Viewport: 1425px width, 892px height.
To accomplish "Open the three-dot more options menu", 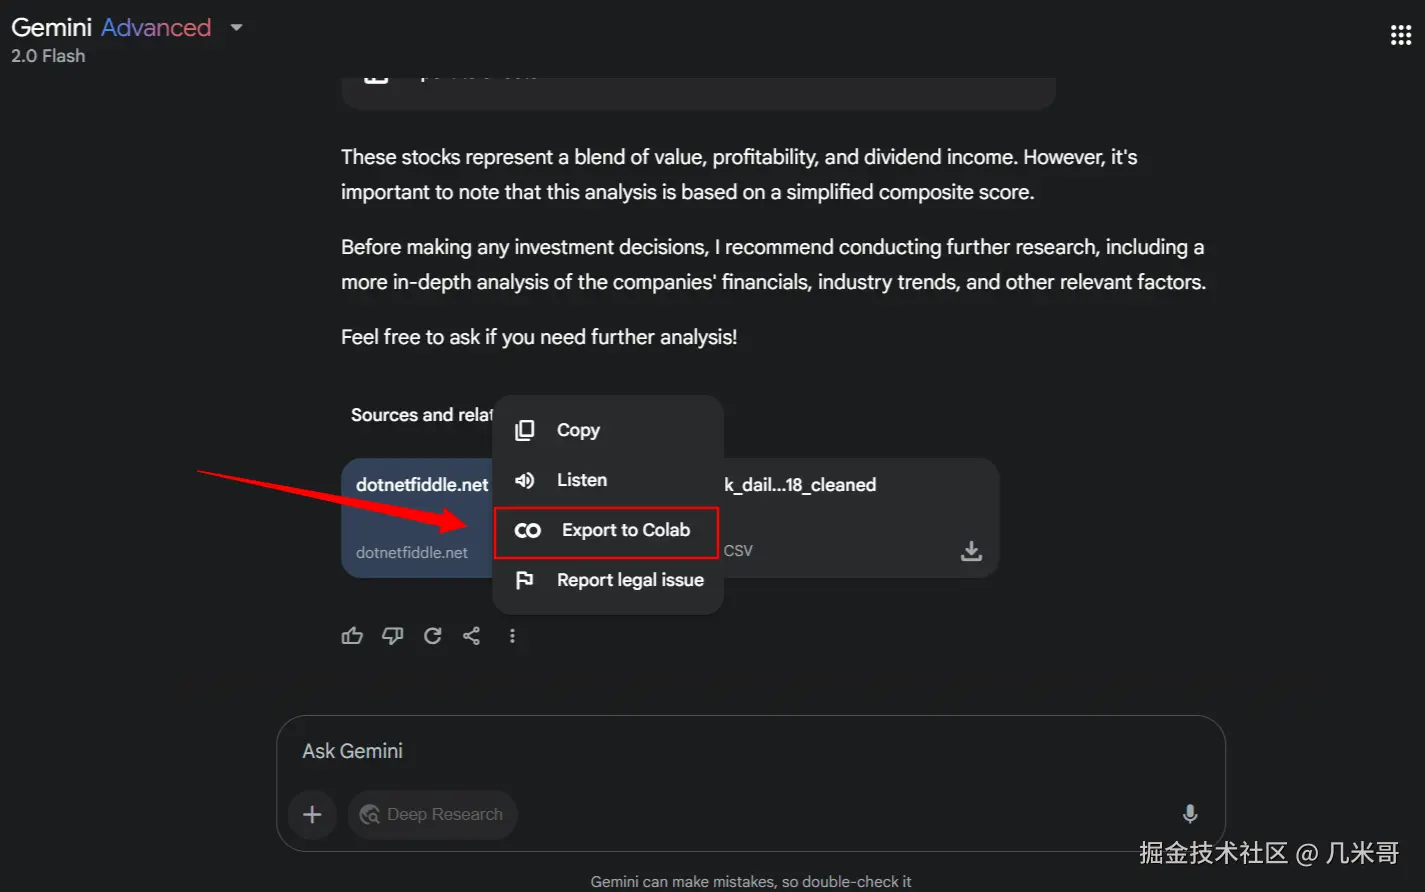I will coord(512,636).
